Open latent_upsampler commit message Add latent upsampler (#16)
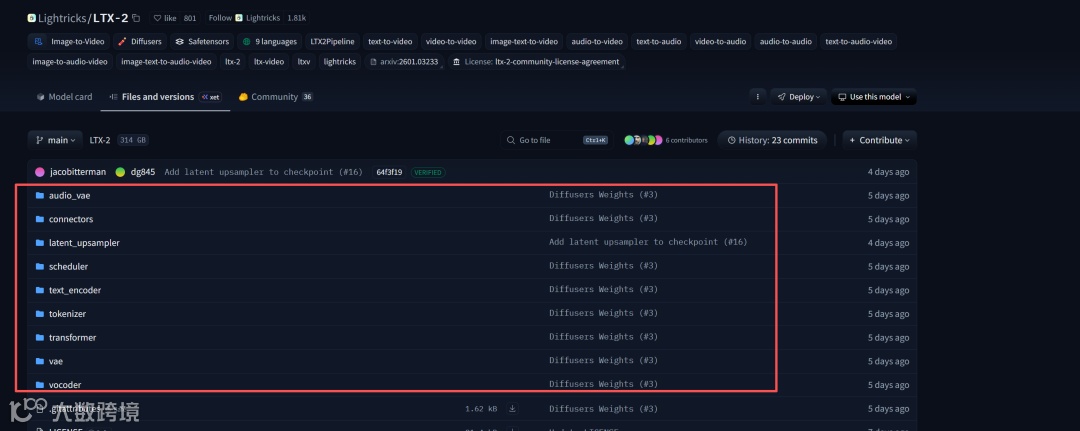1080x431 pixels. point(648,242)
